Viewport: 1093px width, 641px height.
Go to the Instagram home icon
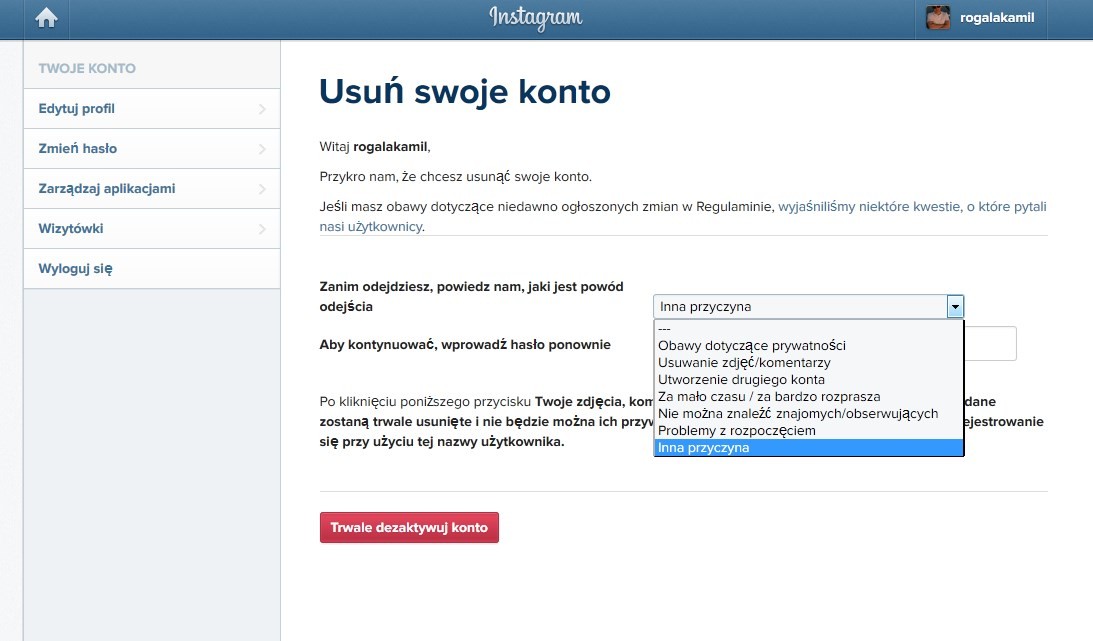point(47,17)
